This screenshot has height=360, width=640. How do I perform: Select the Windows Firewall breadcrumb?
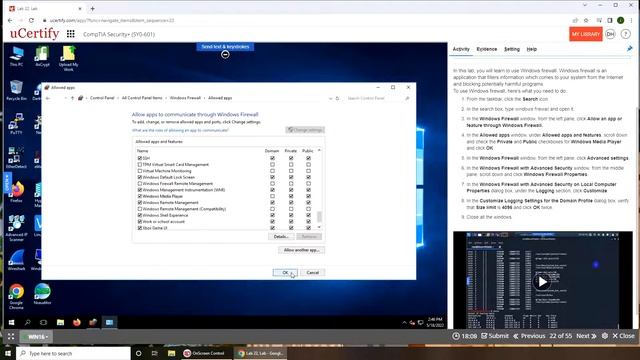pyautogui.click(x=185, y=98)
